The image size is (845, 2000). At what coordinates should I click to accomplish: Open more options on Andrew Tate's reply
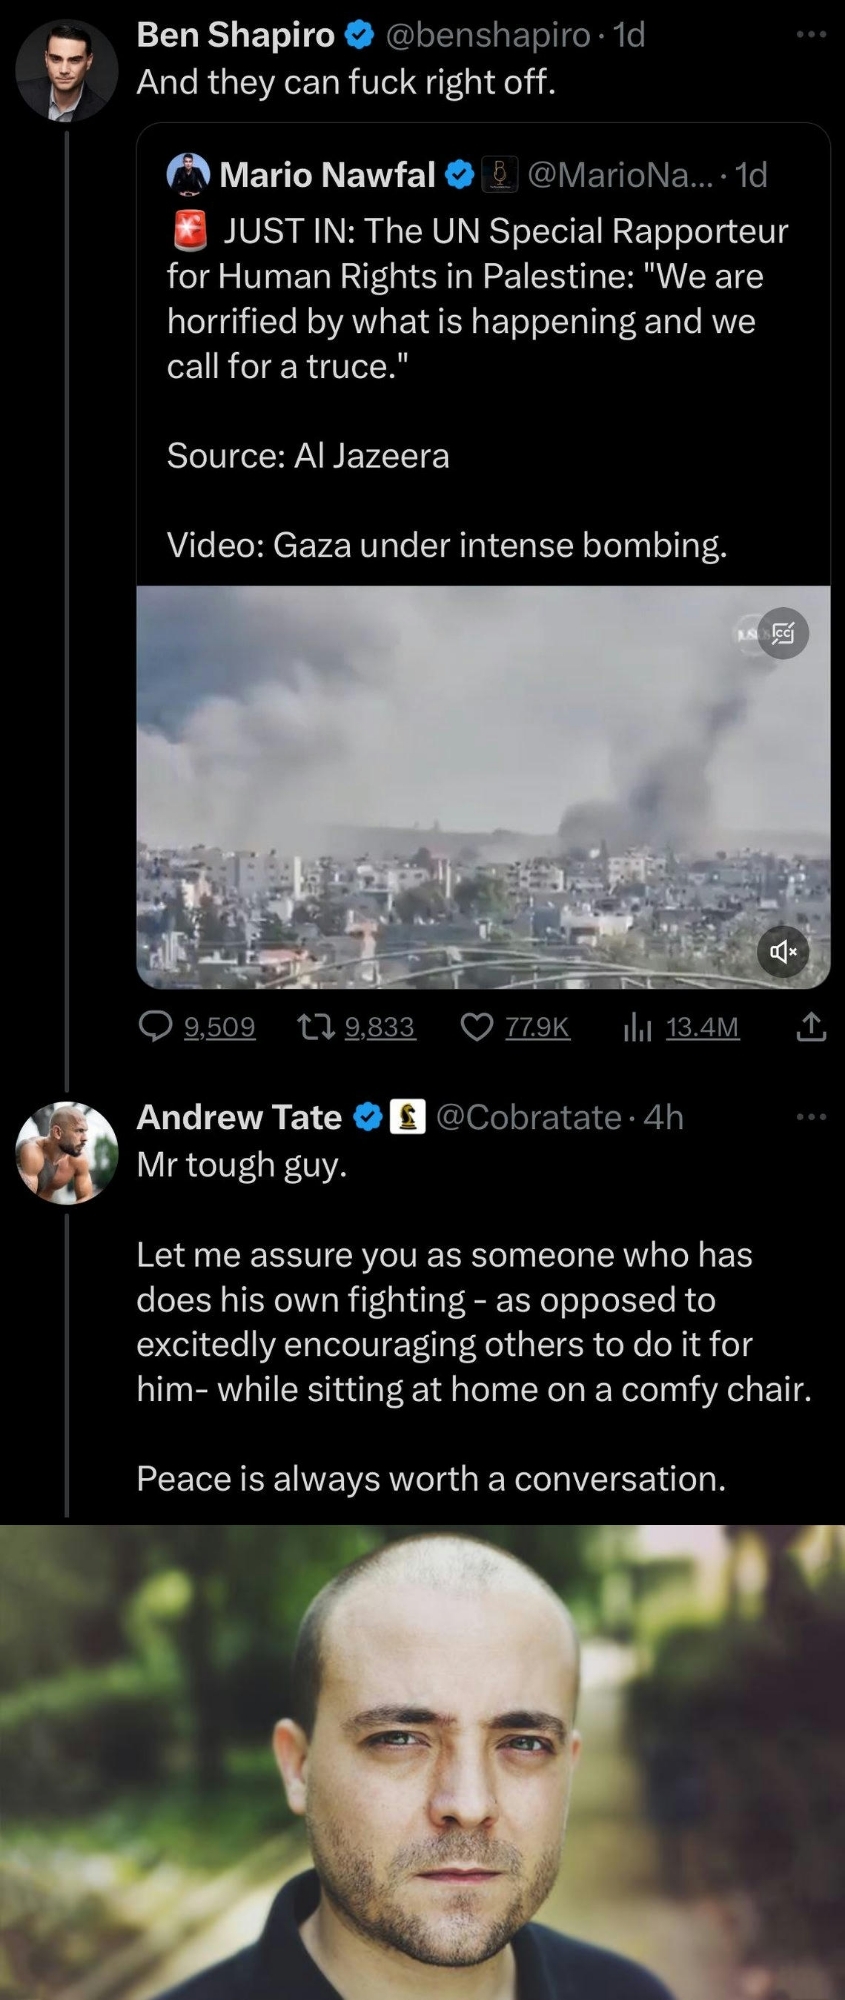[811, 1116]
